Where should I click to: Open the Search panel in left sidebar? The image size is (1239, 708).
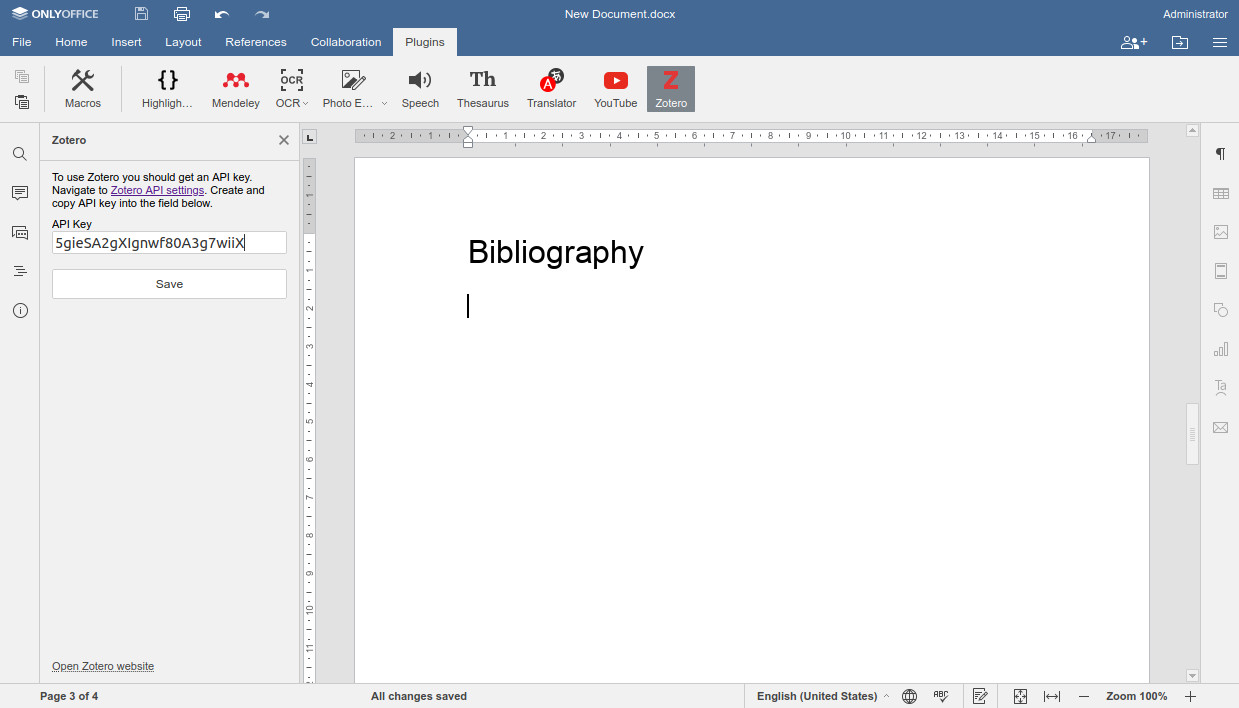click(x=20, y=154)
